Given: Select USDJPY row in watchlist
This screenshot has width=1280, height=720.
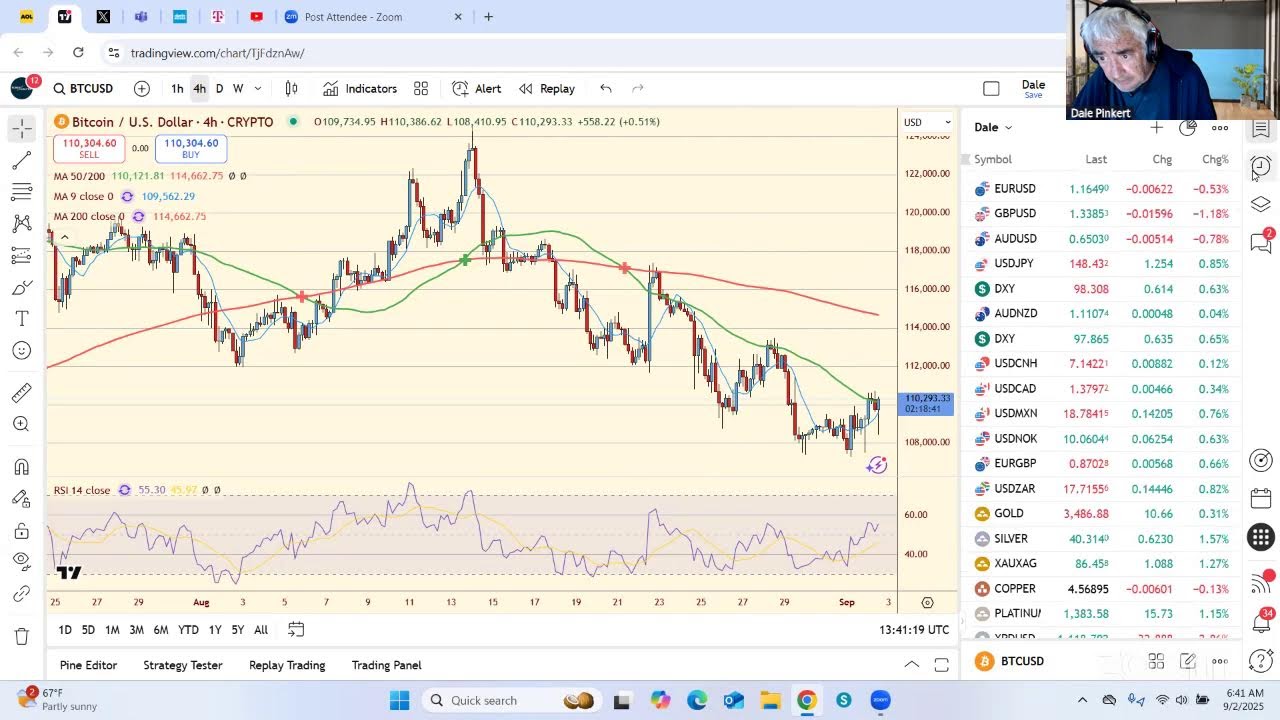Looking at the screenshot, I should point(1101,263).
